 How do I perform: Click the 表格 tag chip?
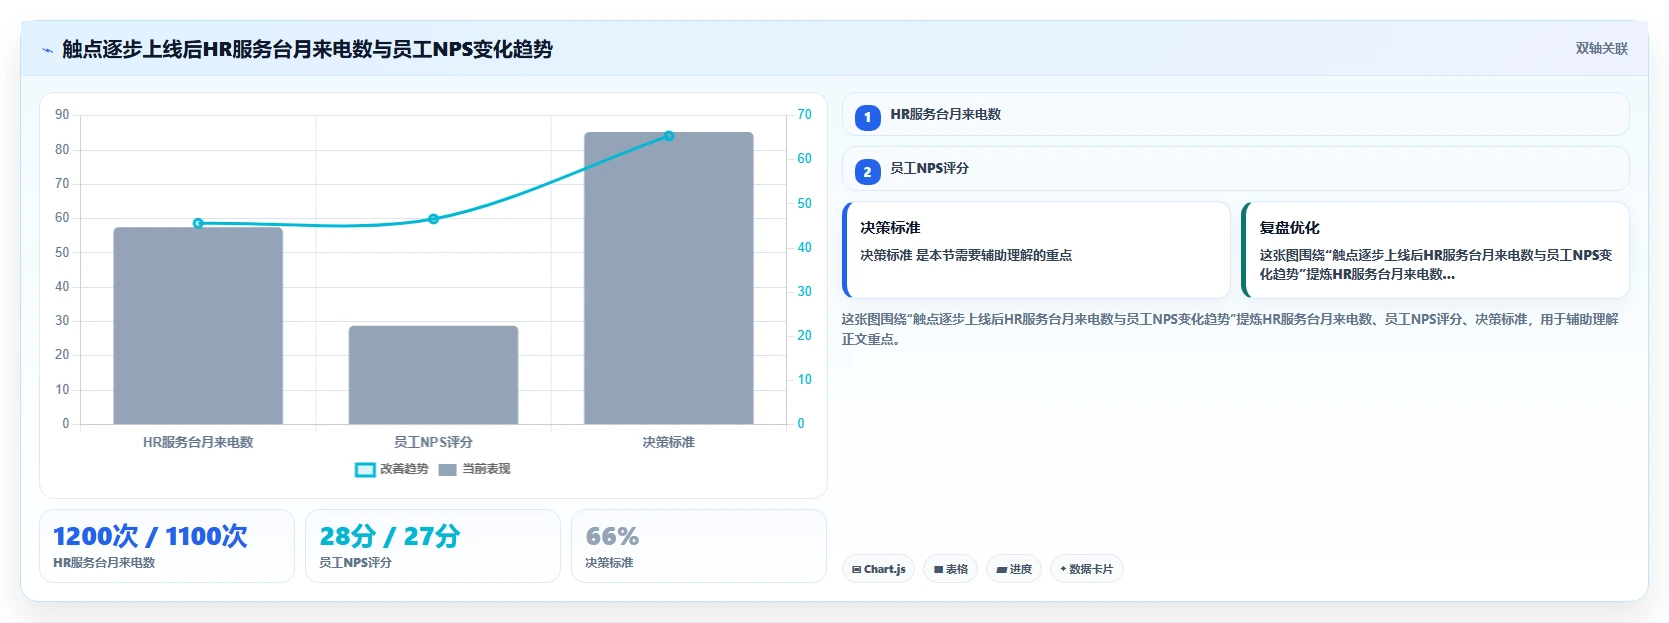point(950,569)
